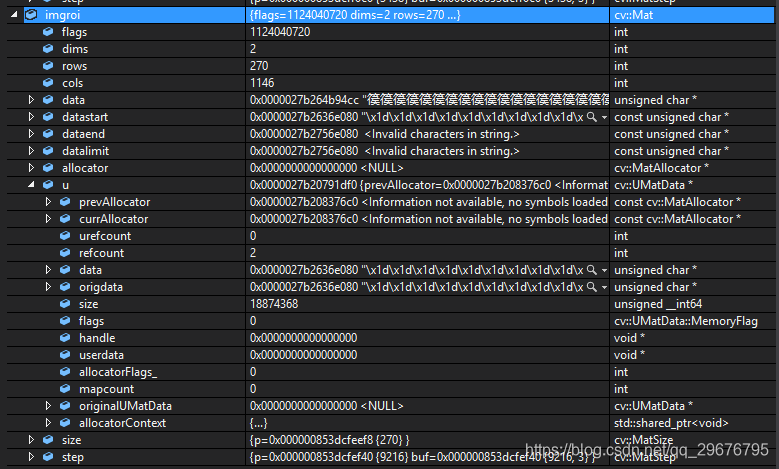Expand the origdata member
779x469 pixels.
(48, 287)
